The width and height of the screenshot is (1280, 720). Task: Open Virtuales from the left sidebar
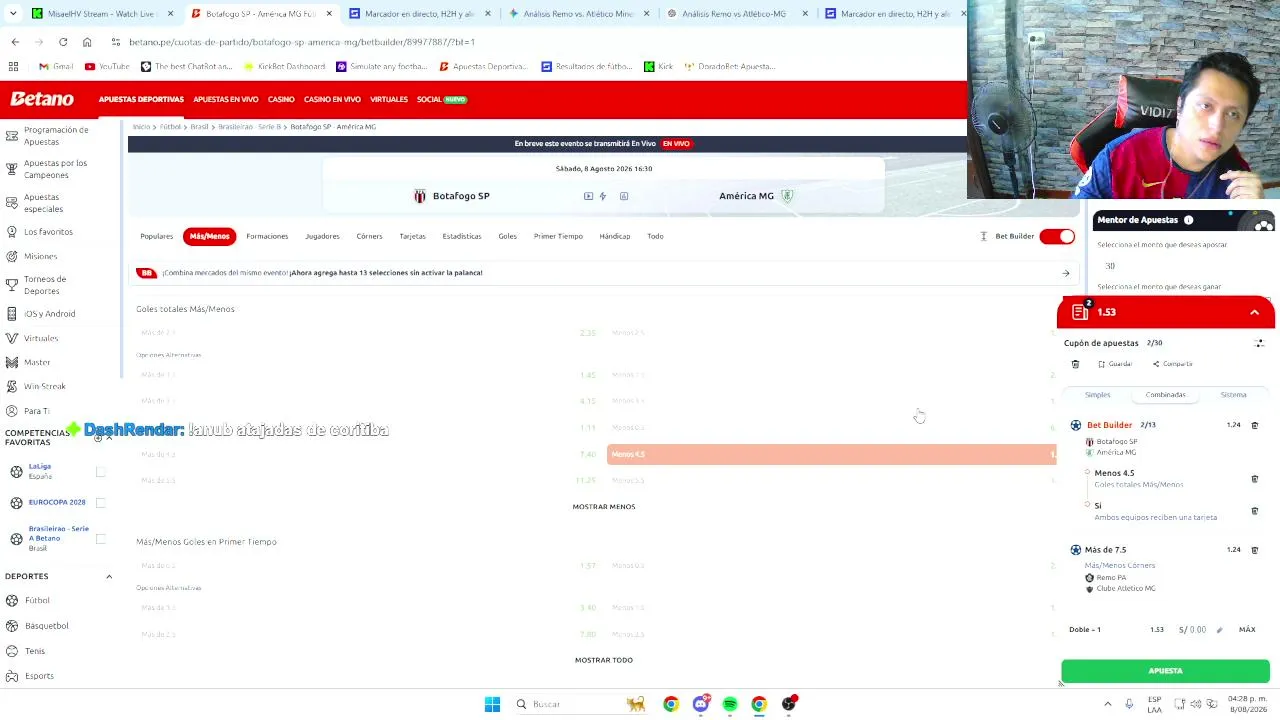(x=41, y=338)
